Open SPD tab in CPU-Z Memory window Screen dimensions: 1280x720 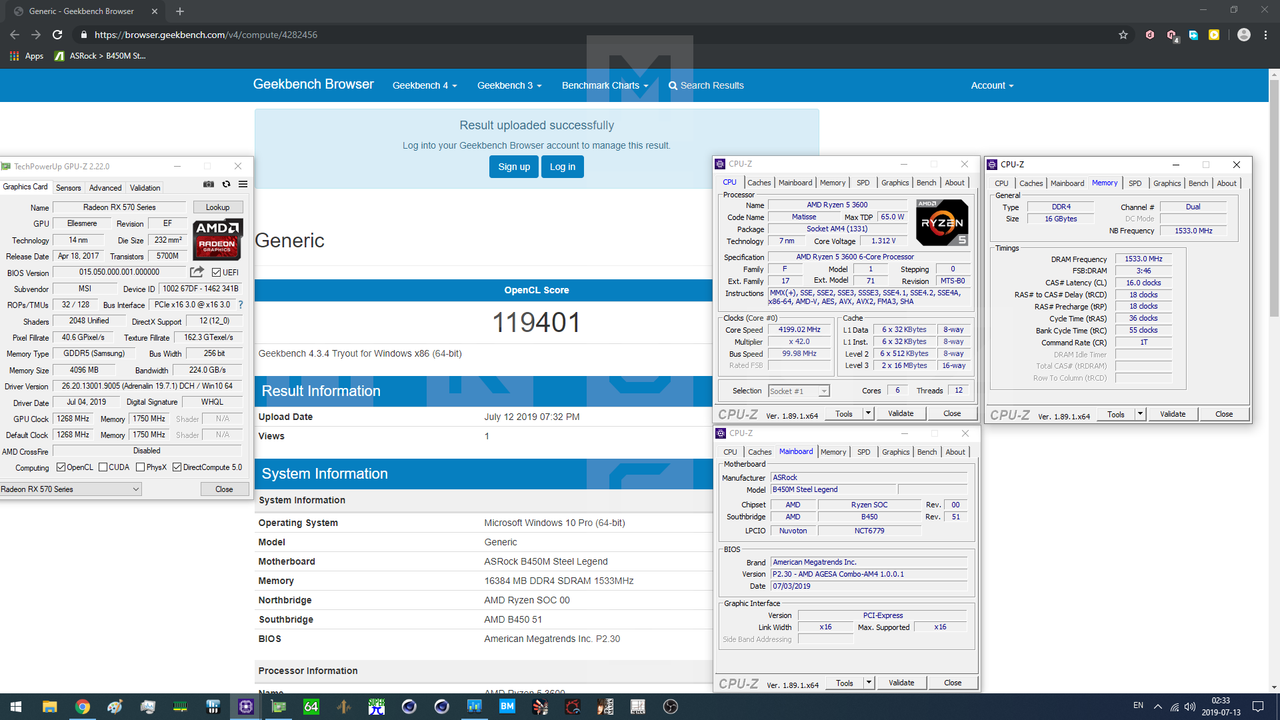pyautogui.click(x=1135, y=183)
